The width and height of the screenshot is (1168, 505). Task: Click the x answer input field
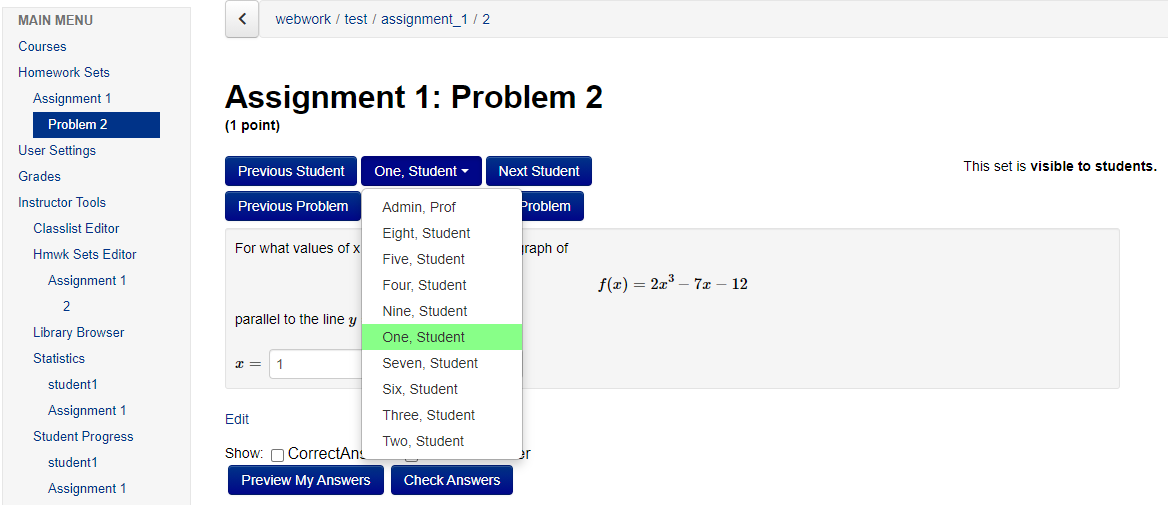click(x=315, y=364)
